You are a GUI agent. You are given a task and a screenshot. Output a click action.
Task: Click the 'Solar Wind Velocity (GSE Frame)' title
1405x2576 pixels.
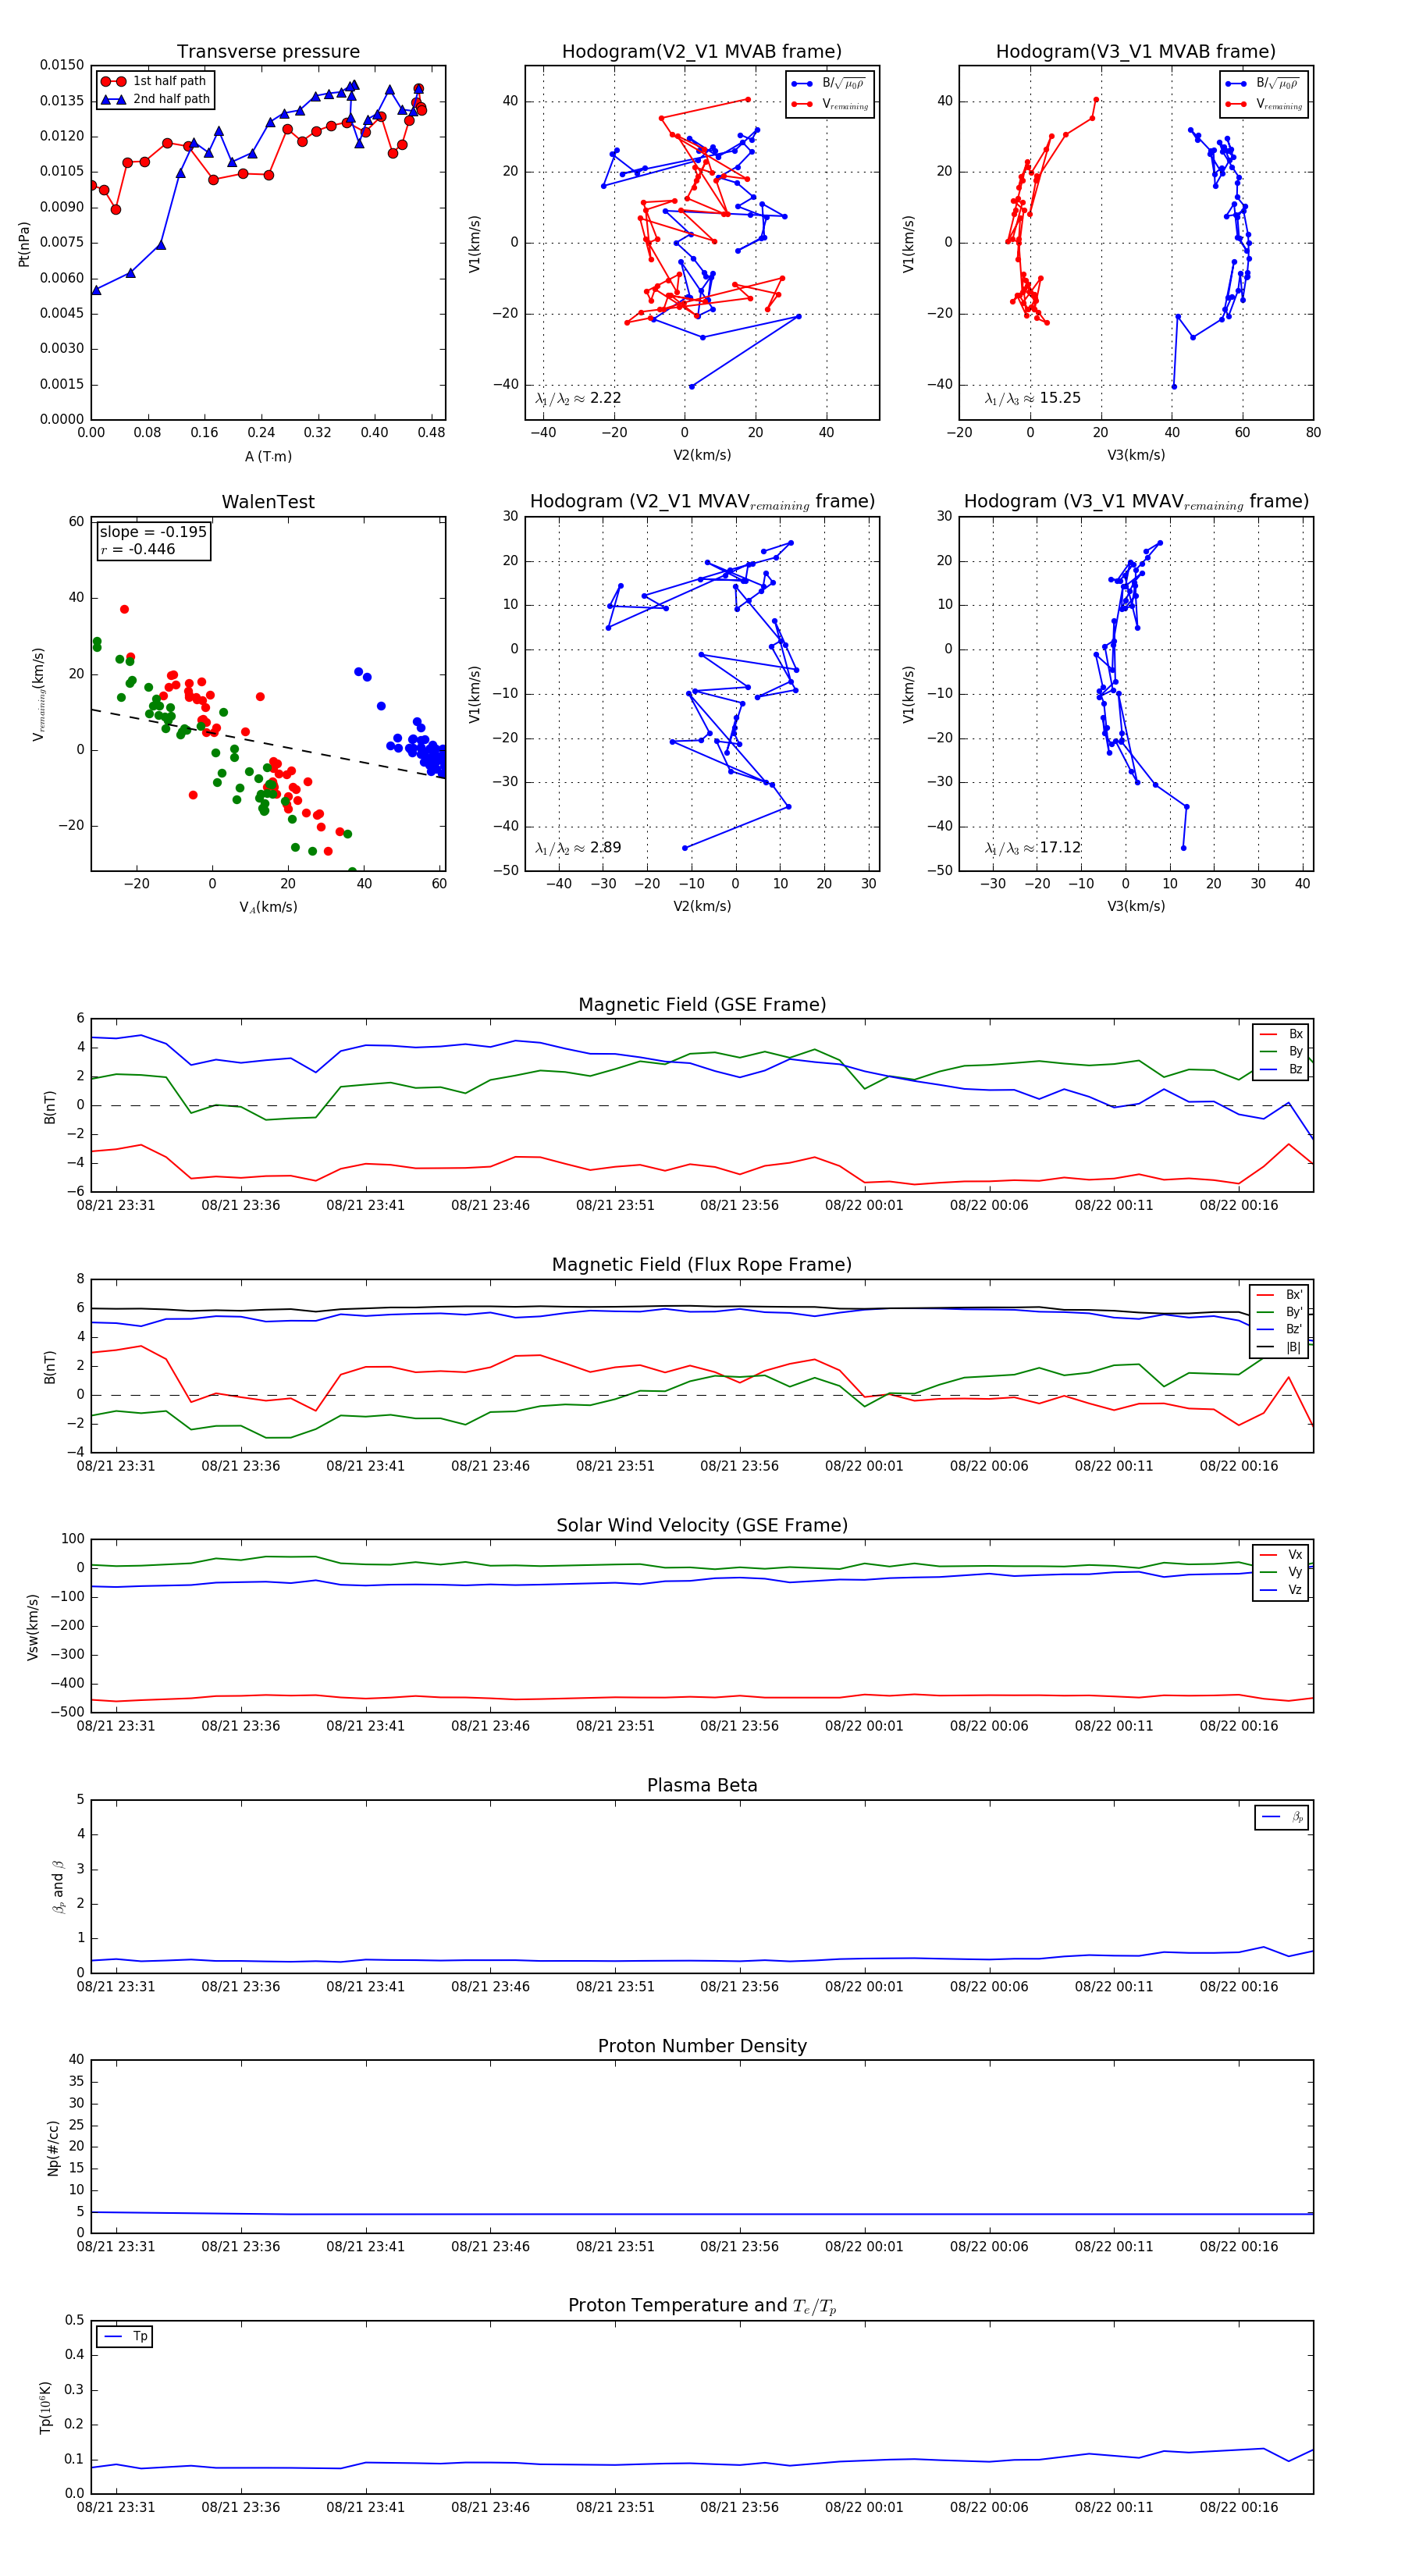pyautogui.click(x=702, y=1525)
